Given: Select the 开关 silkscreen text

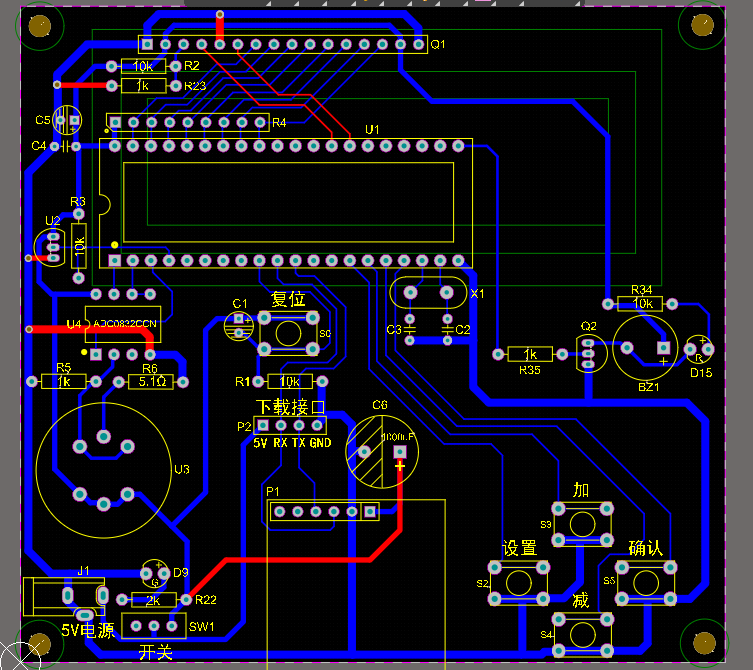Looking at the screenshot, I should (x=156, y=652).
